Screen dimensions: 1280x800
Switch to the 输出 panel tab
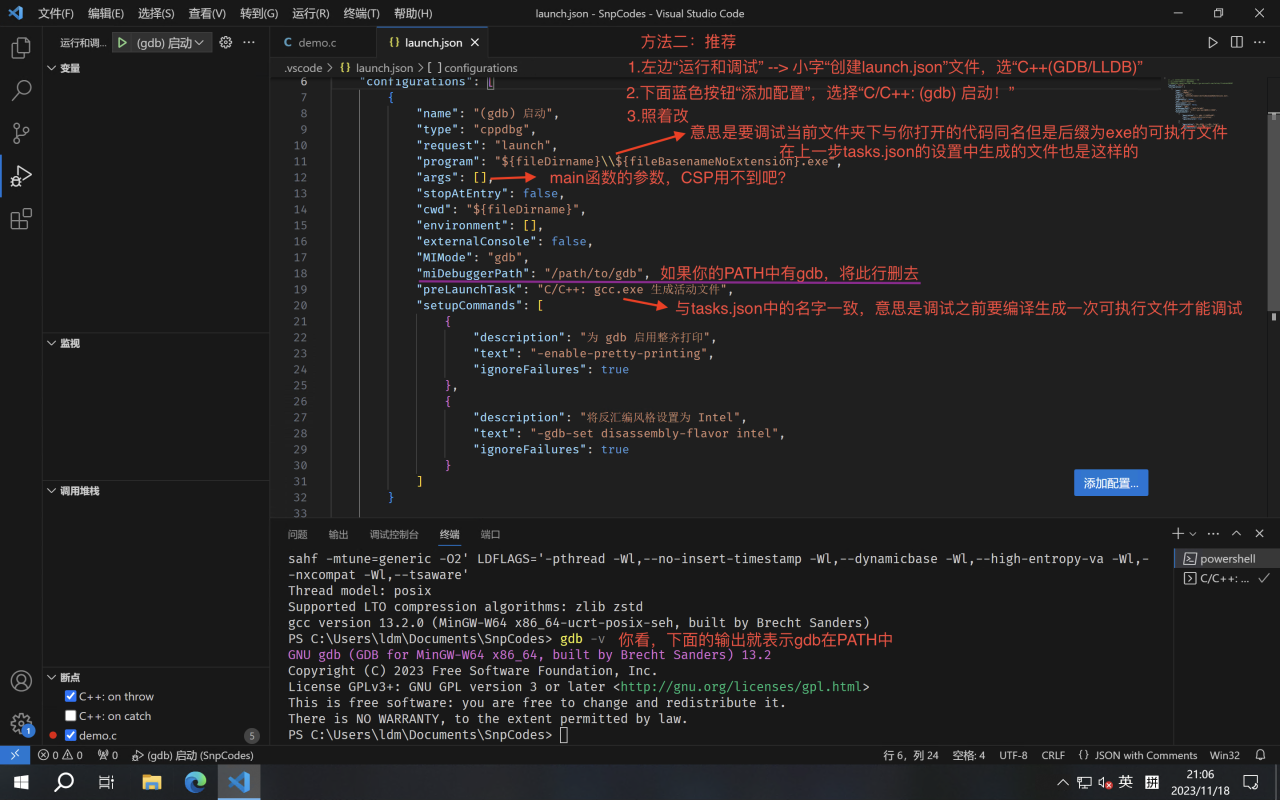[x=339, y=534]
